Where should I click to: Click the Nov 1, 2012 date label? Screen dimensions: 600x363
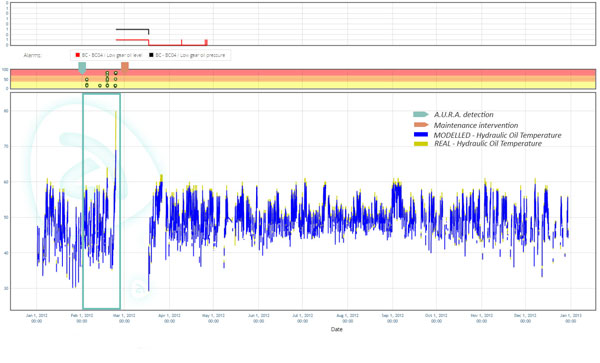pos(481,318)
